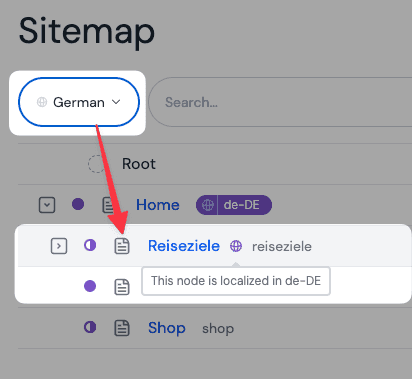This screenshot has width=412, height=379.
Task: Click the Home page document icon
Action: pyautogui.click(x=108, y=205)
